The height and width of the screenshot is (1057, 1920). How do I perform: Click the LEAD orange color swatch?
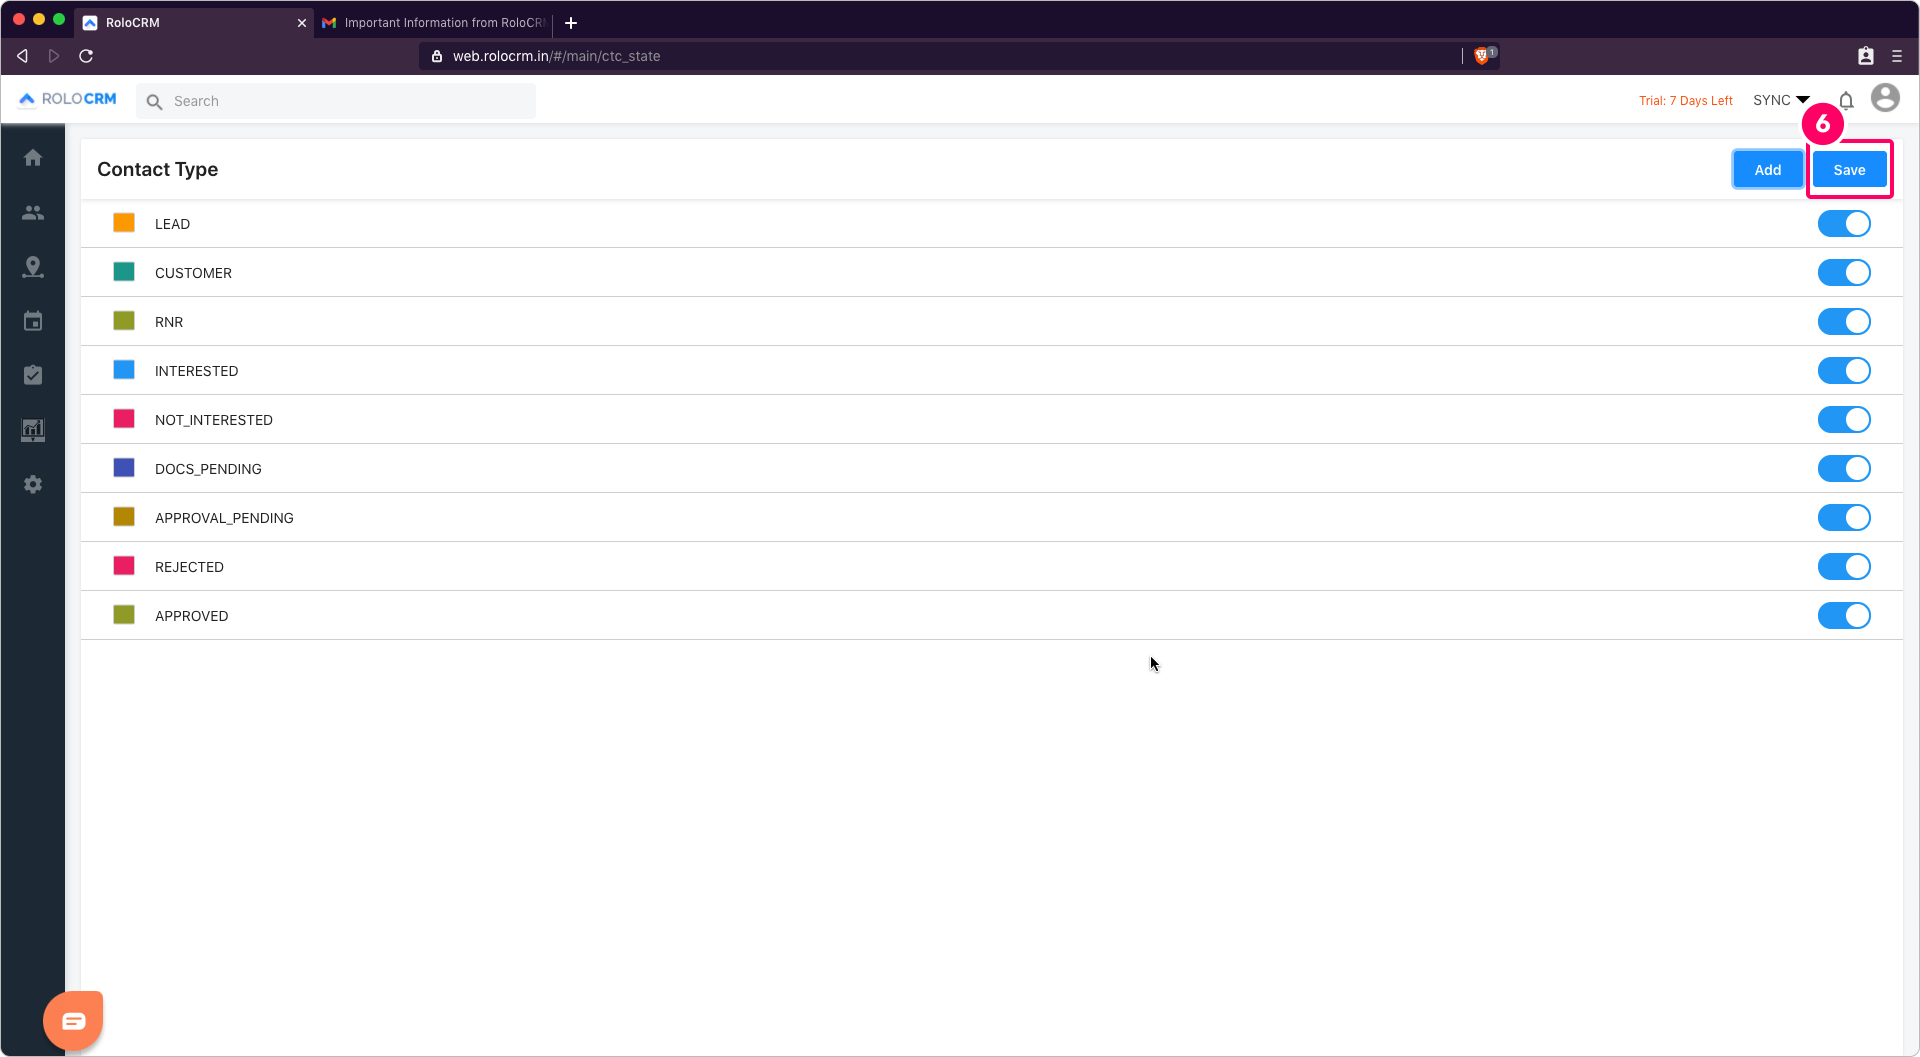tap(124, 223)
